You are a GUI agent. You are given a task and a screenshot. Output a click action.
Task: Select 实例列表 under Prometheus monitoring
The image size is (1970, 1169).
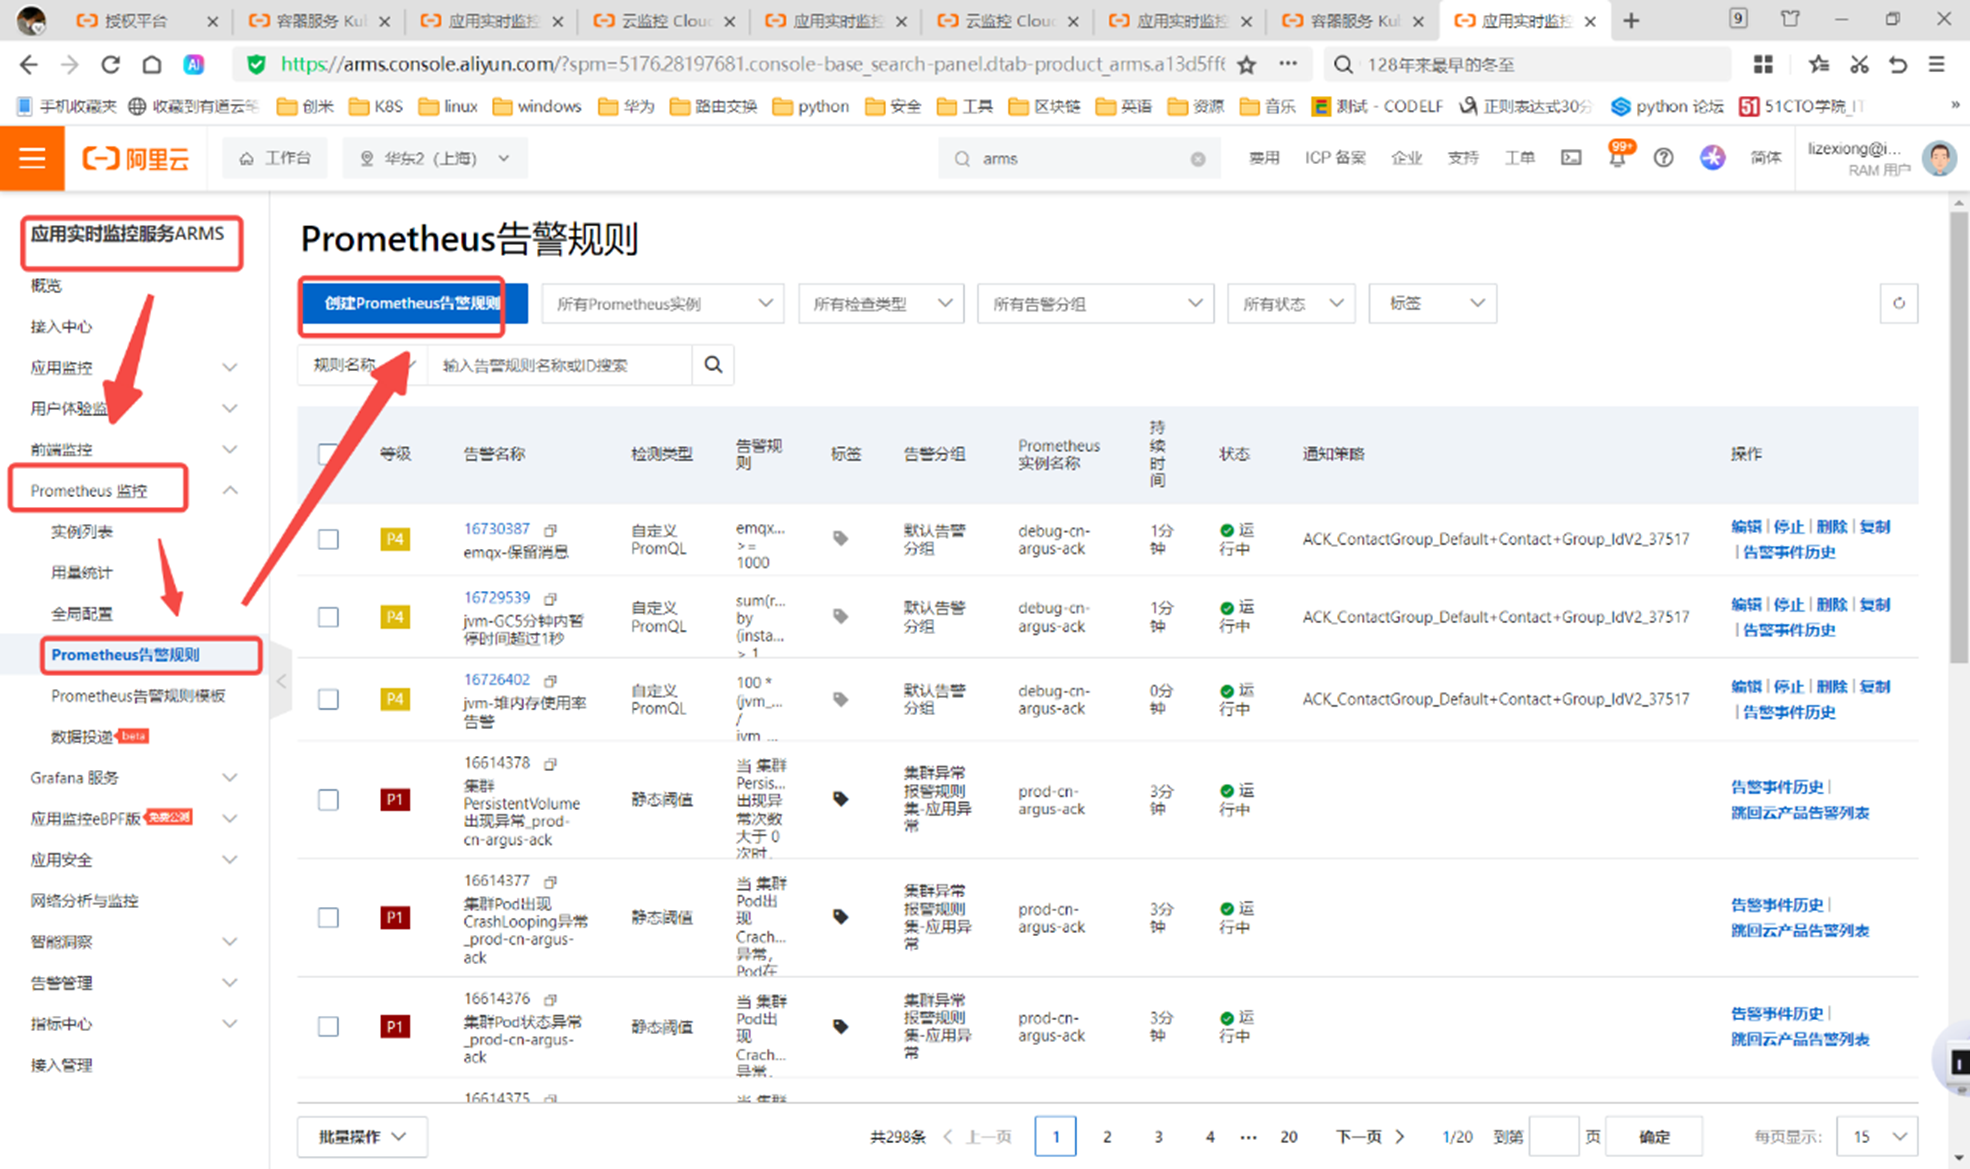(x=82, y=532)
